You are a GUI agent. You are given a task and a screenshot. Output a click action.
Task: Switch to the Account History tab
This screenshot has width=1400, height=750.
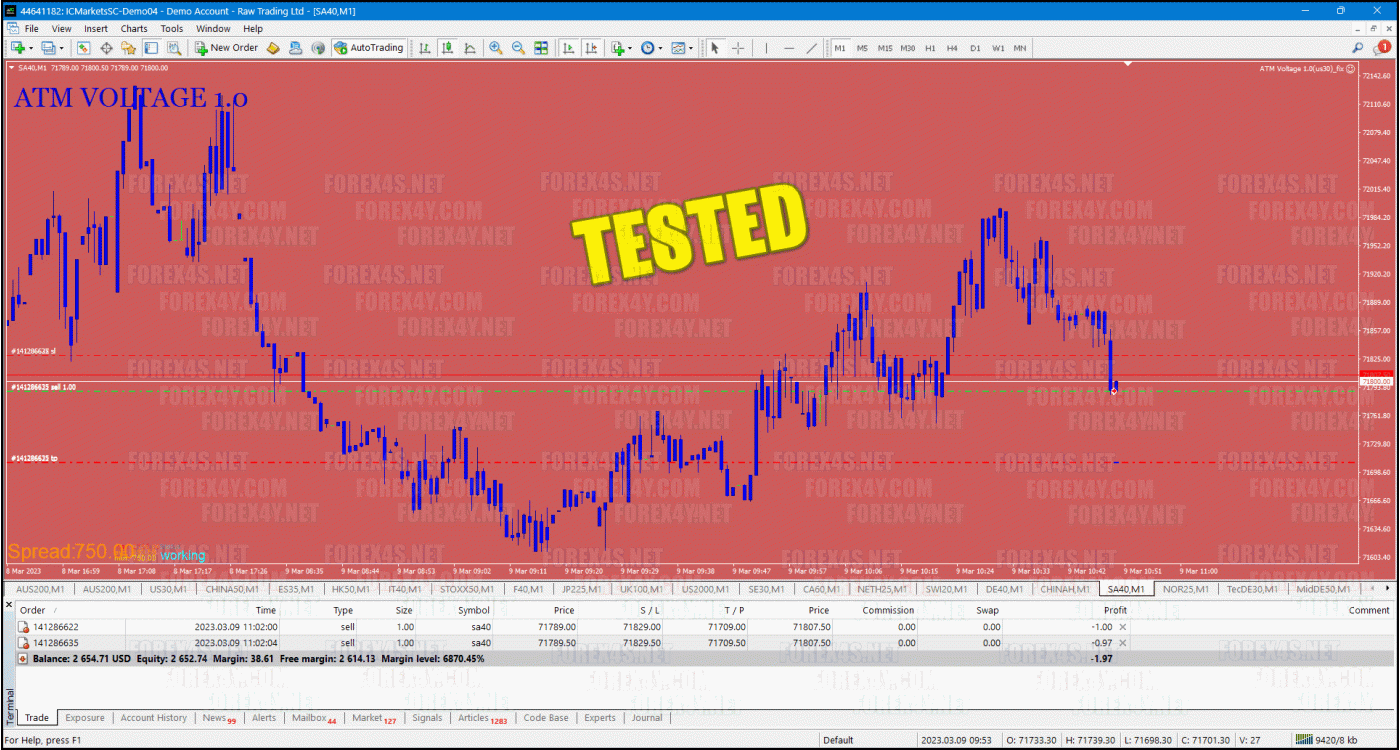coord(153,717)
